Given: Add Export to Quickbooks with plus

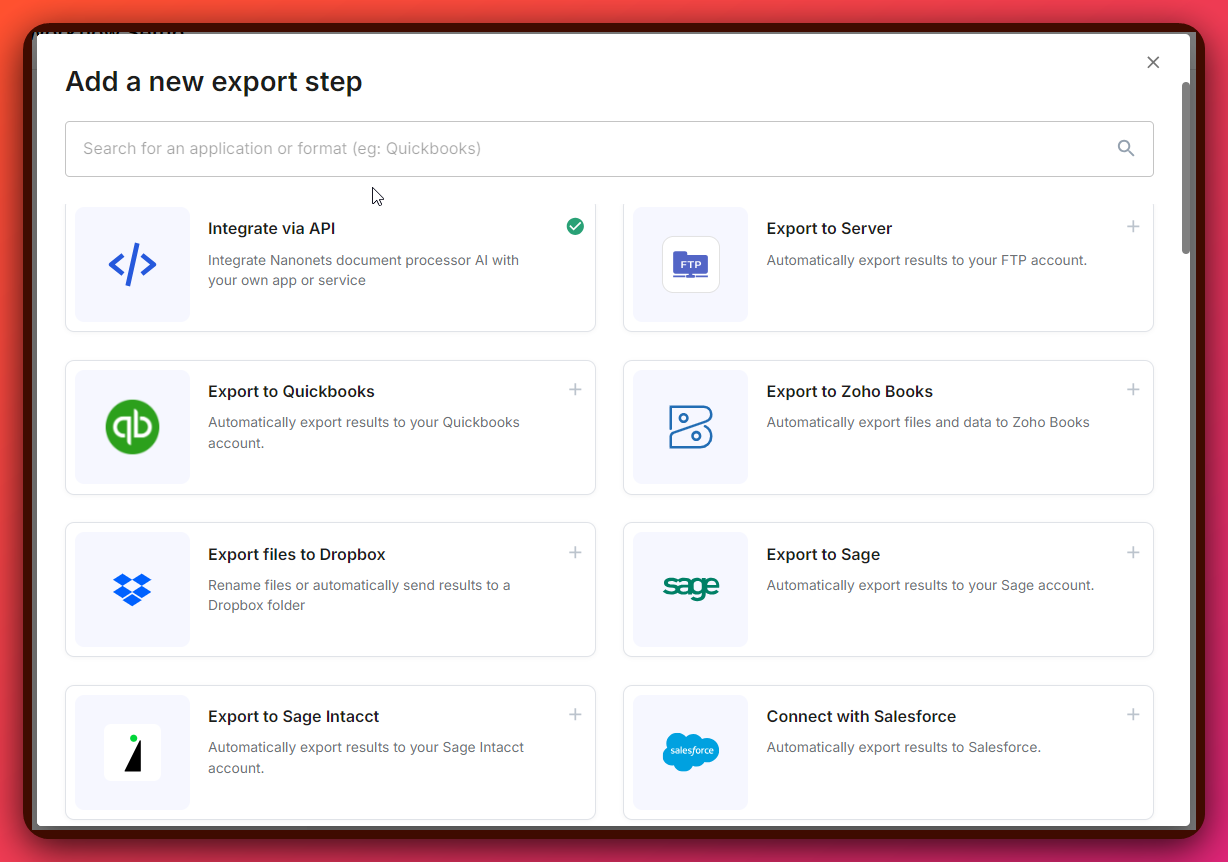Looking at the screenshot, I should tap(575, 390).
